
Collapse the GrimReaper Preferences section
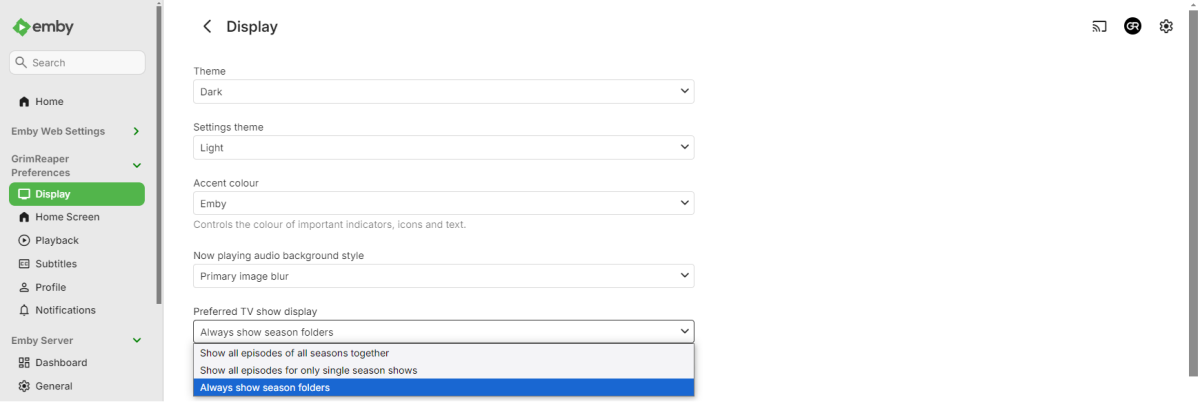click(137, 165)
